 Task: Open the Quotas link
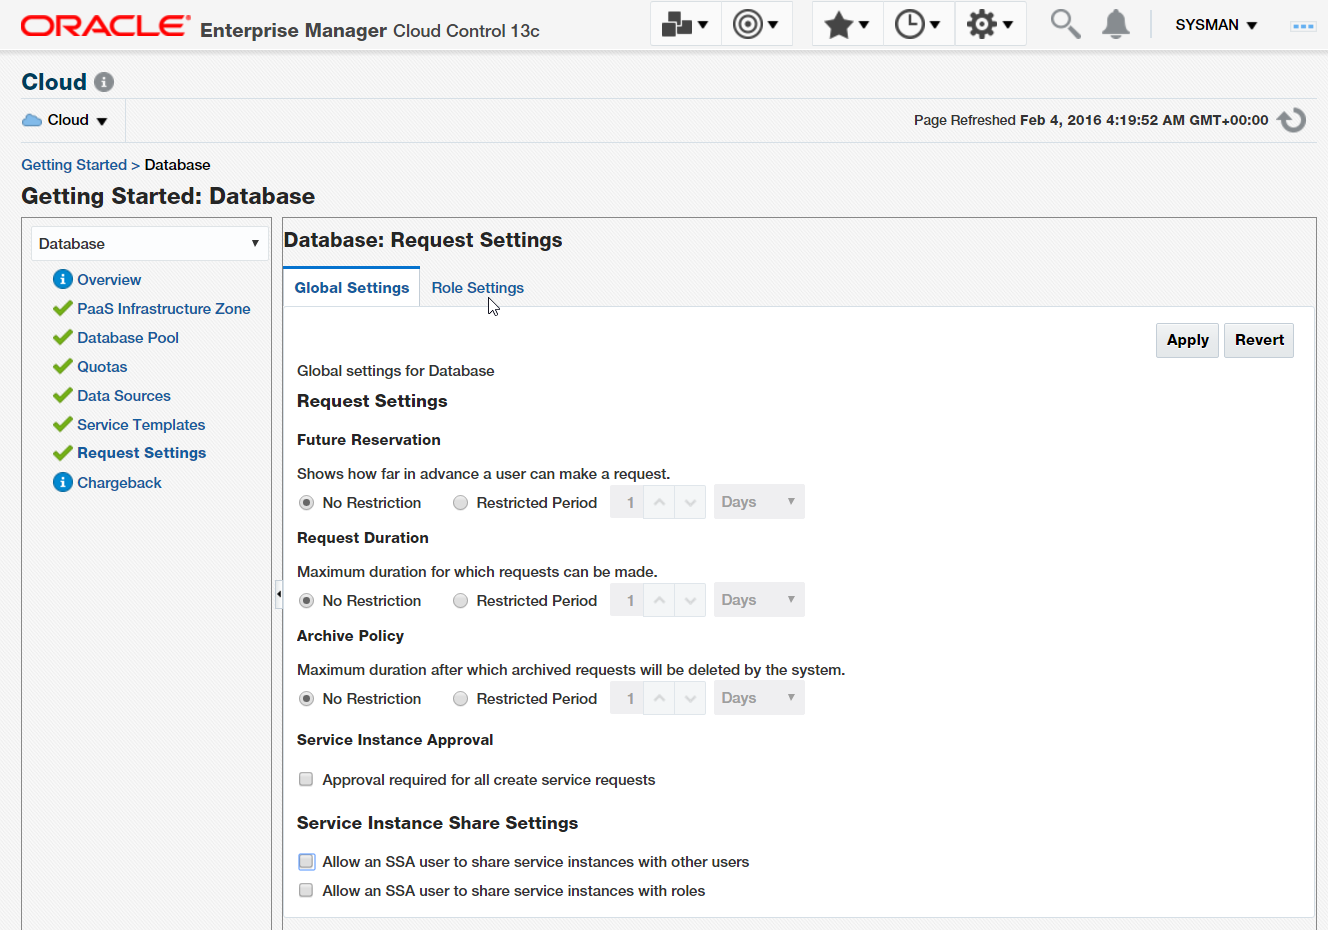tap(102, 366)
